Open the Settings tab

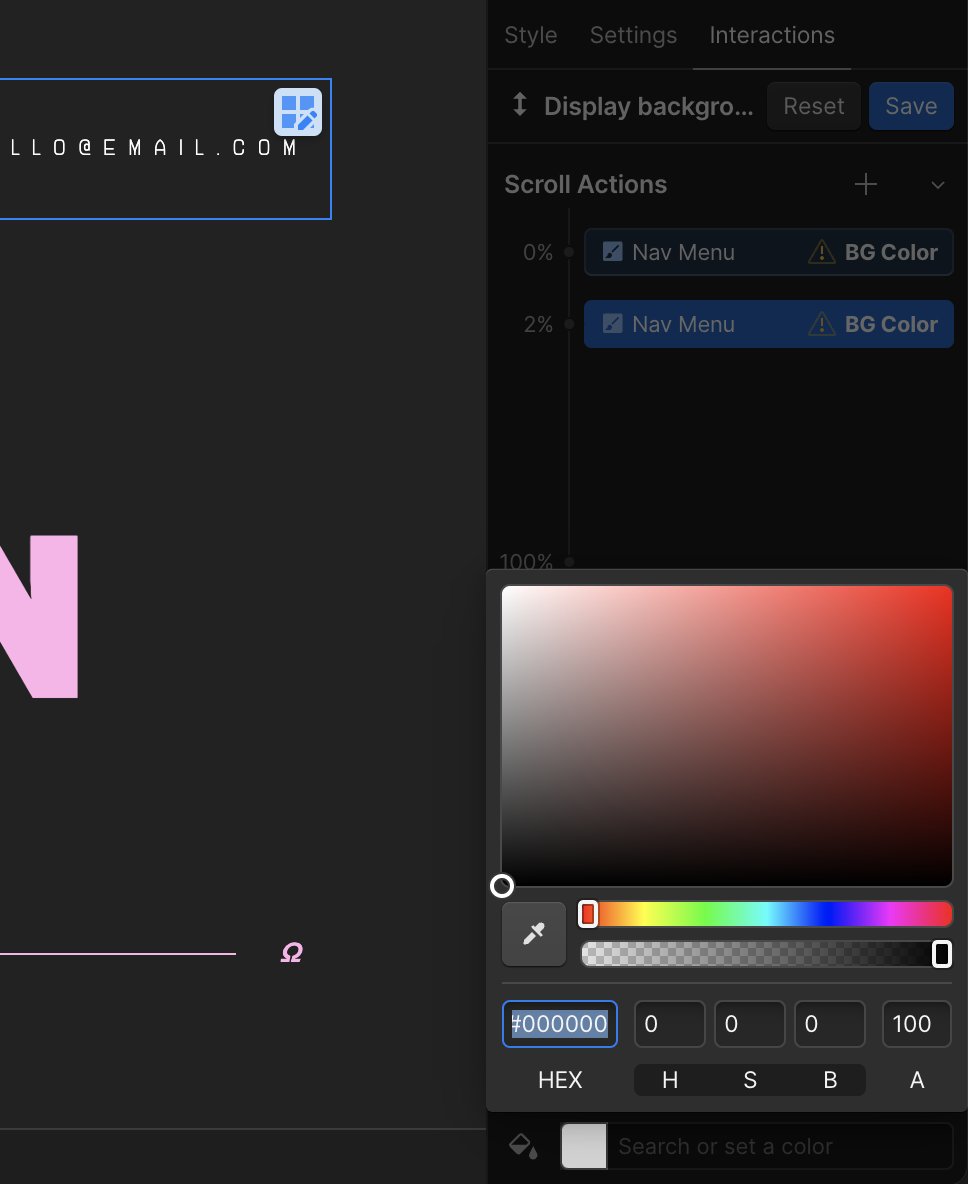[x=632, y=35]
